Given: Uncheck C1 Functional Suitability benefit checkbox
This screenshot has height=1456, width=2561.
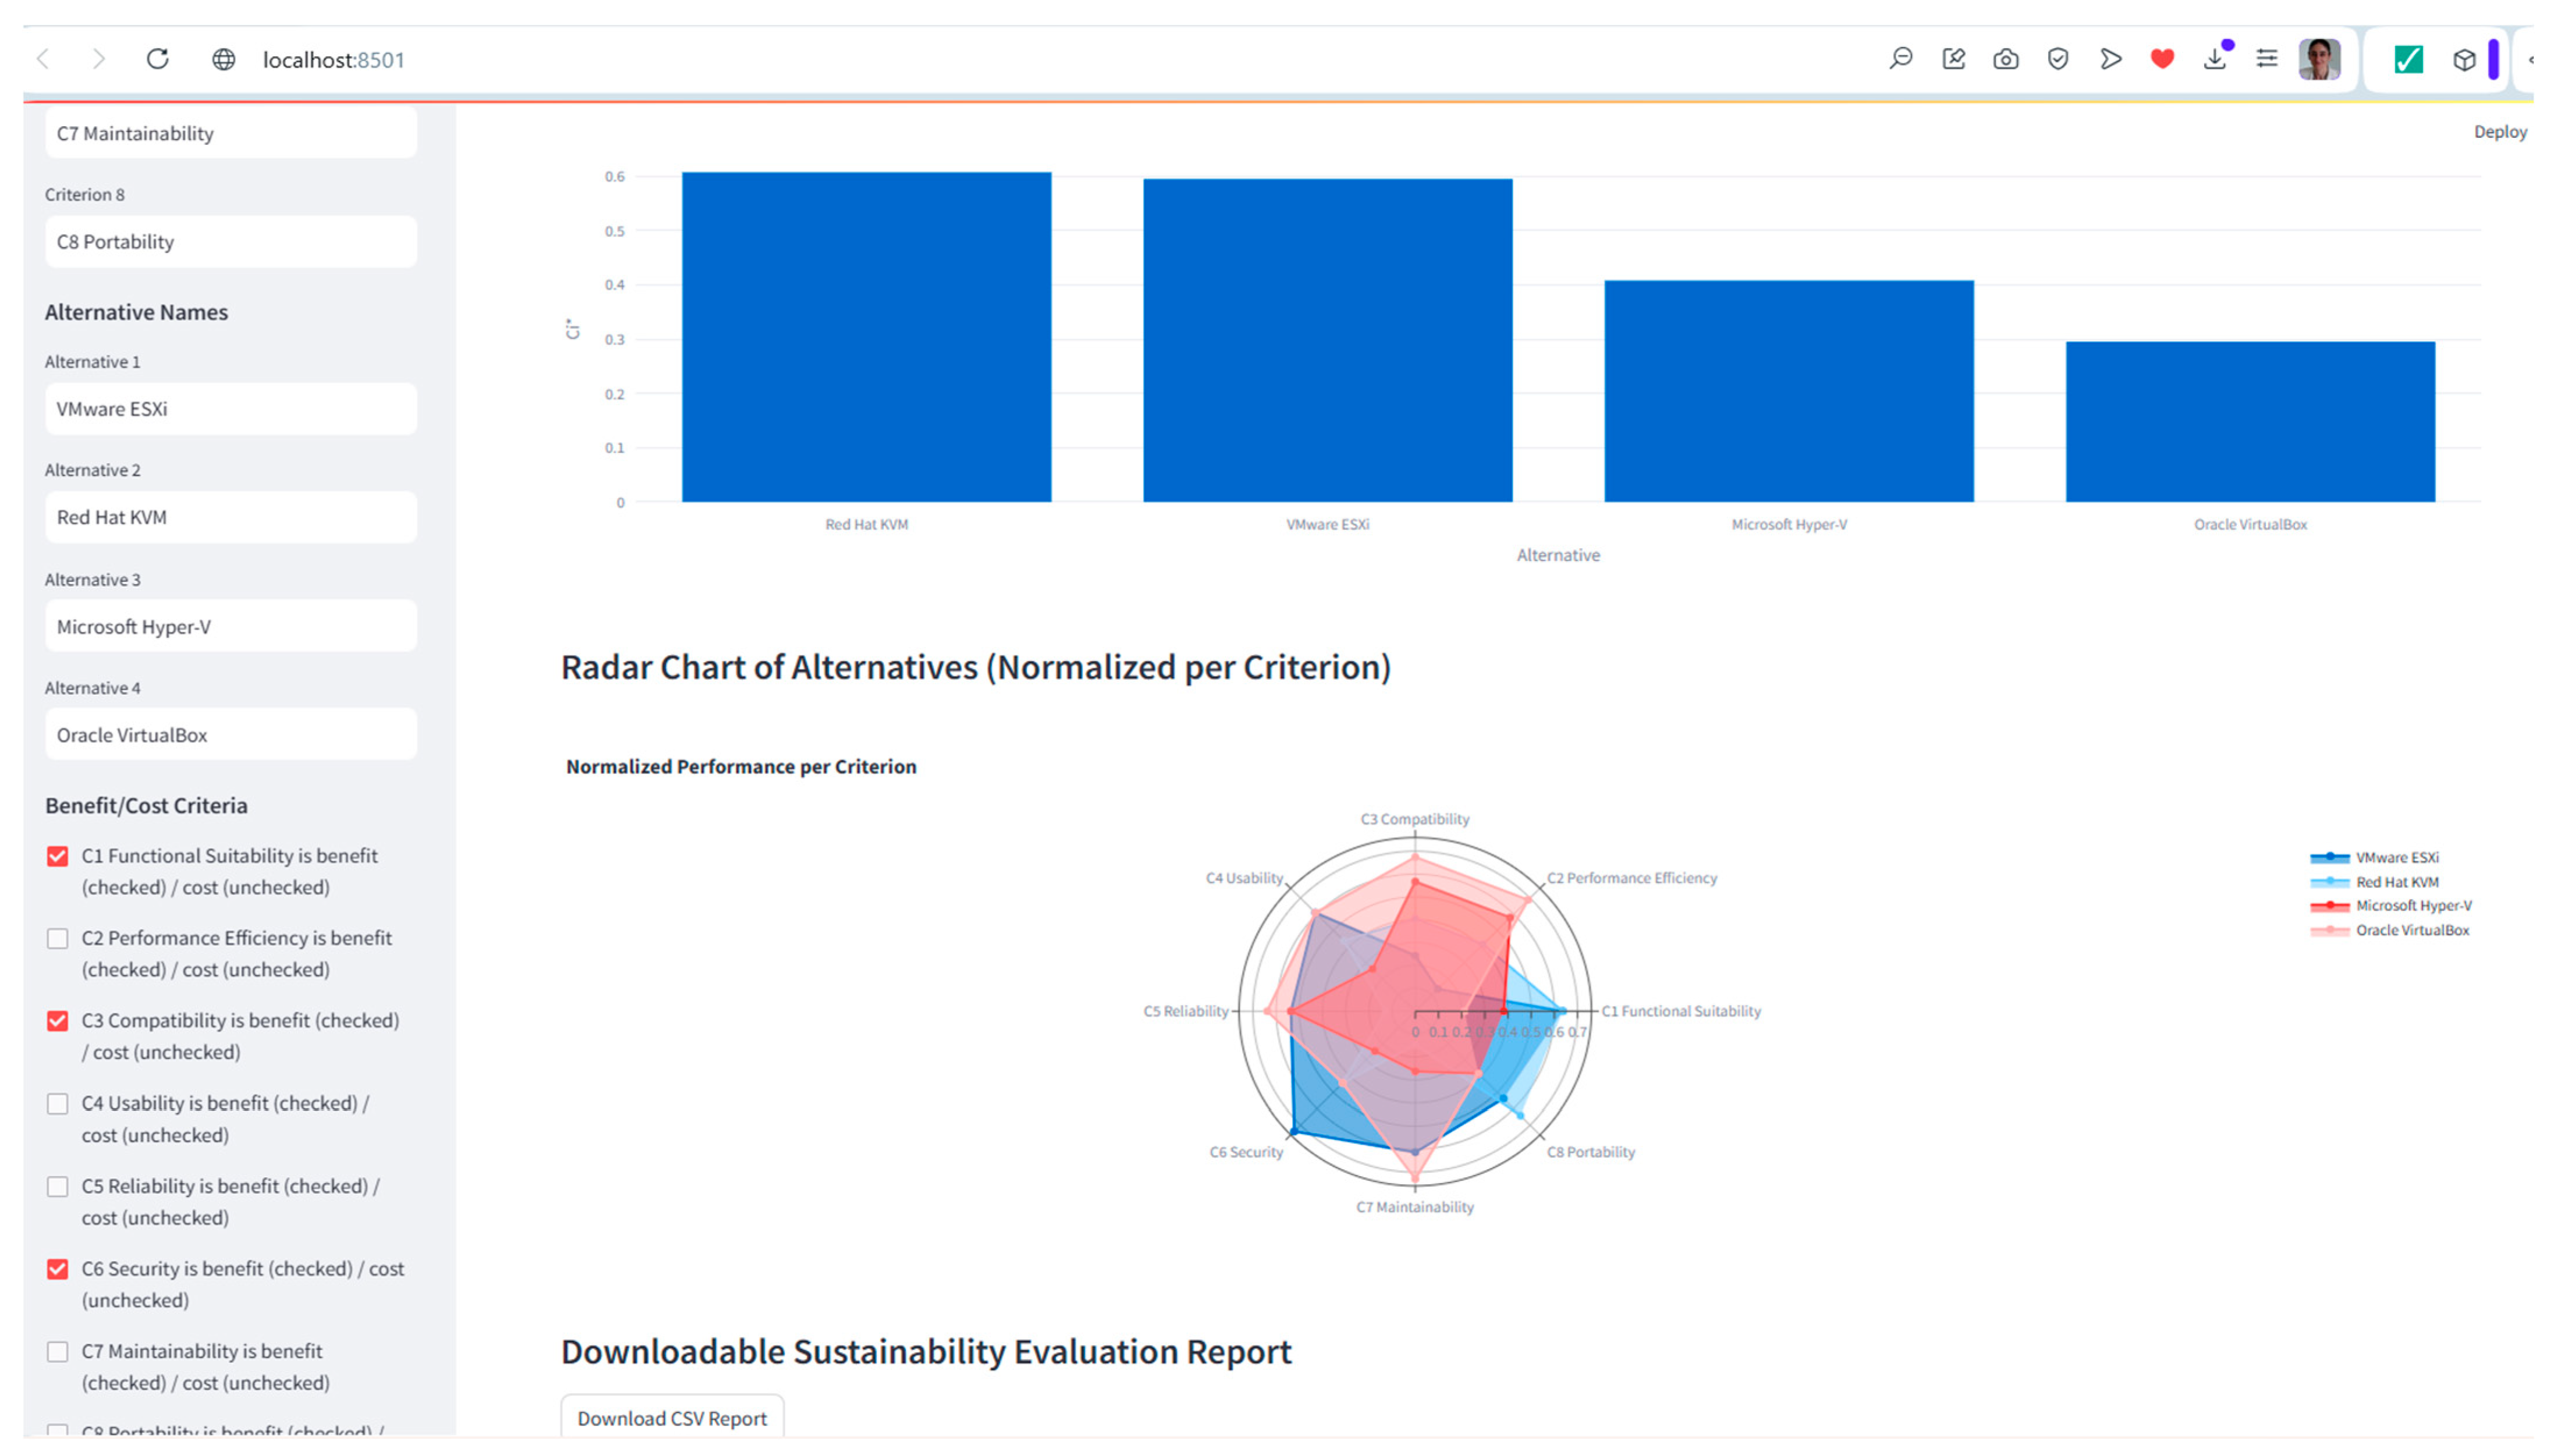Looking at the screenshot, I should (58, 856).
